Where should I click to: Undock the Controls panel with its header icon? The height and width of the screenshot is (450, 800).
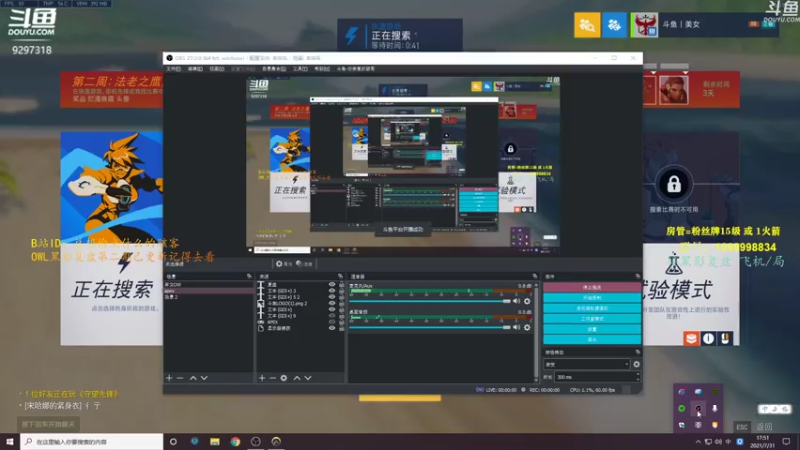638,277
